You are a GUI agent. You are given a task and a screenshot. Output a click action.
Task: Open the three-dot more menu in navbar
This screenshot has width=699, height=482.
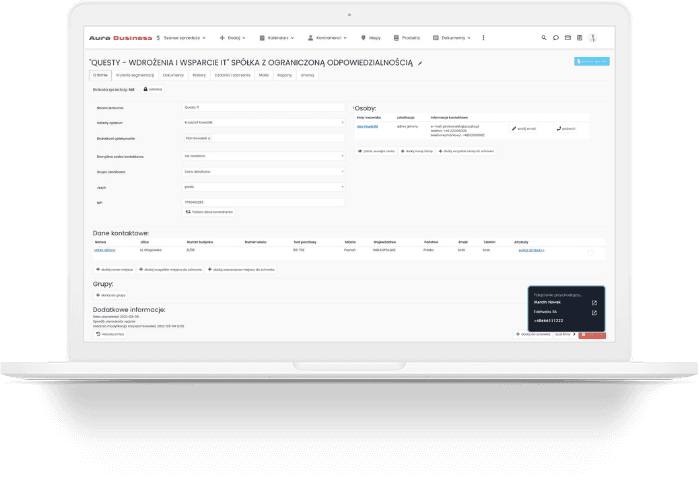point(483,38)
